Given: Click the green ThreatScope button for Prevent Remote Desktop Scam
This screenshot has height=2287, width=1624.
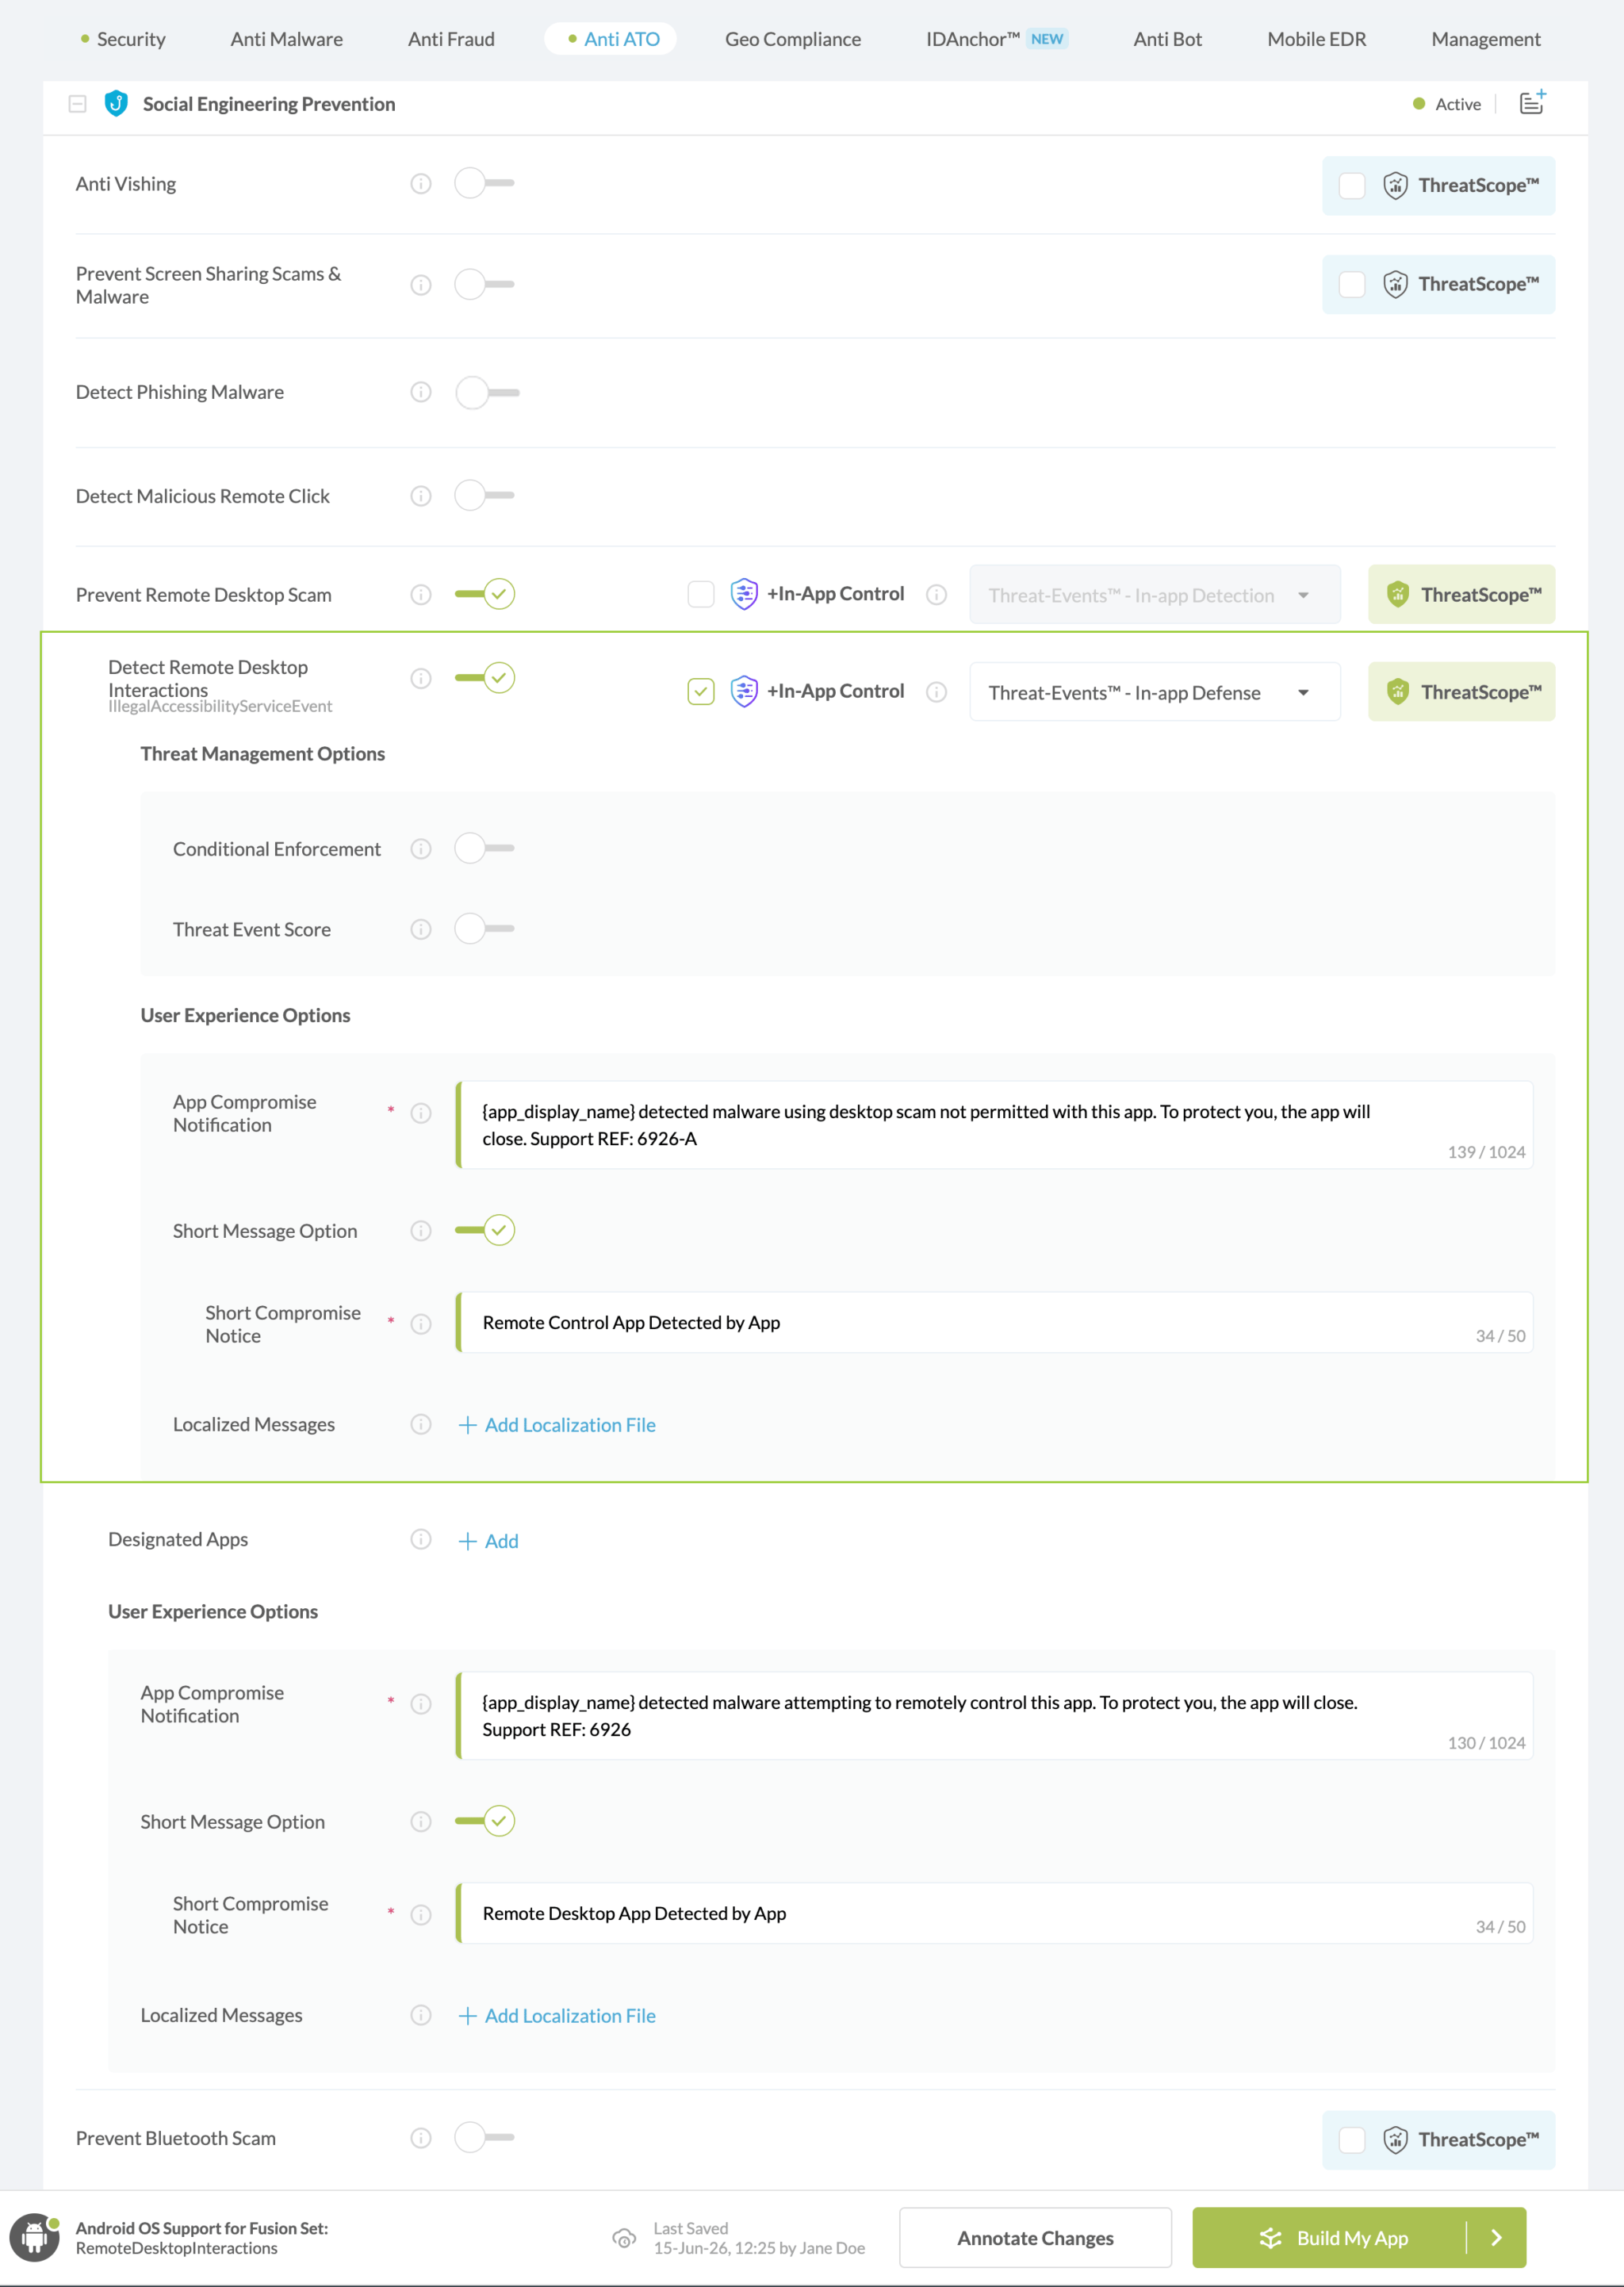Looking at the screenshot, I should click(x=1461, y=595).
